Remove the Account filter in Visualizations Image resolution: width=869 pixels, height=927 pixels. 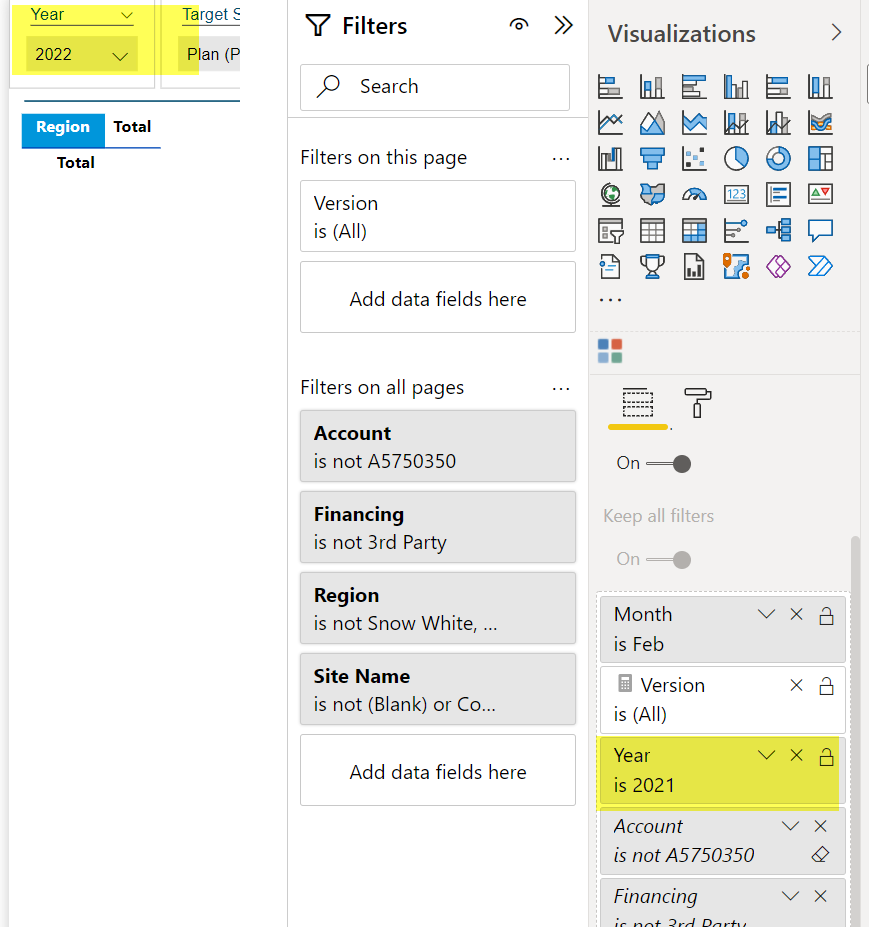[x=821, y=826]
